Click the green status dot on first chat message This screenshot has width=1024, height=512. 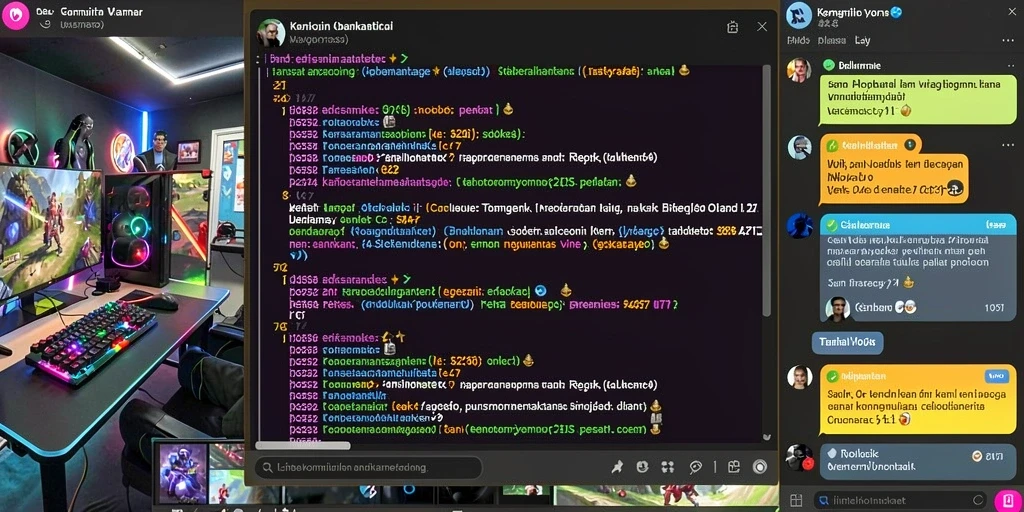pyautogui.click(x=829, y=65)
